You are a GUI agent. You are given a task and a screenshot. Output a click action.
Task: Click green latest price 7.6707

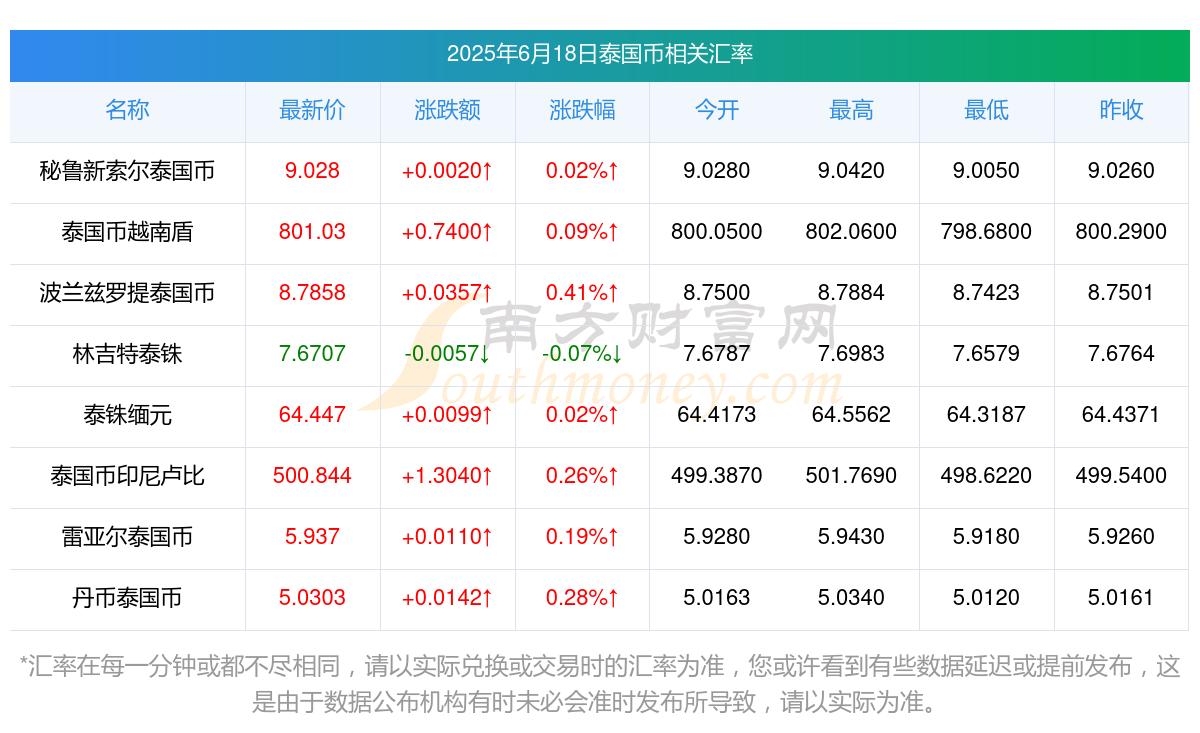312,354
